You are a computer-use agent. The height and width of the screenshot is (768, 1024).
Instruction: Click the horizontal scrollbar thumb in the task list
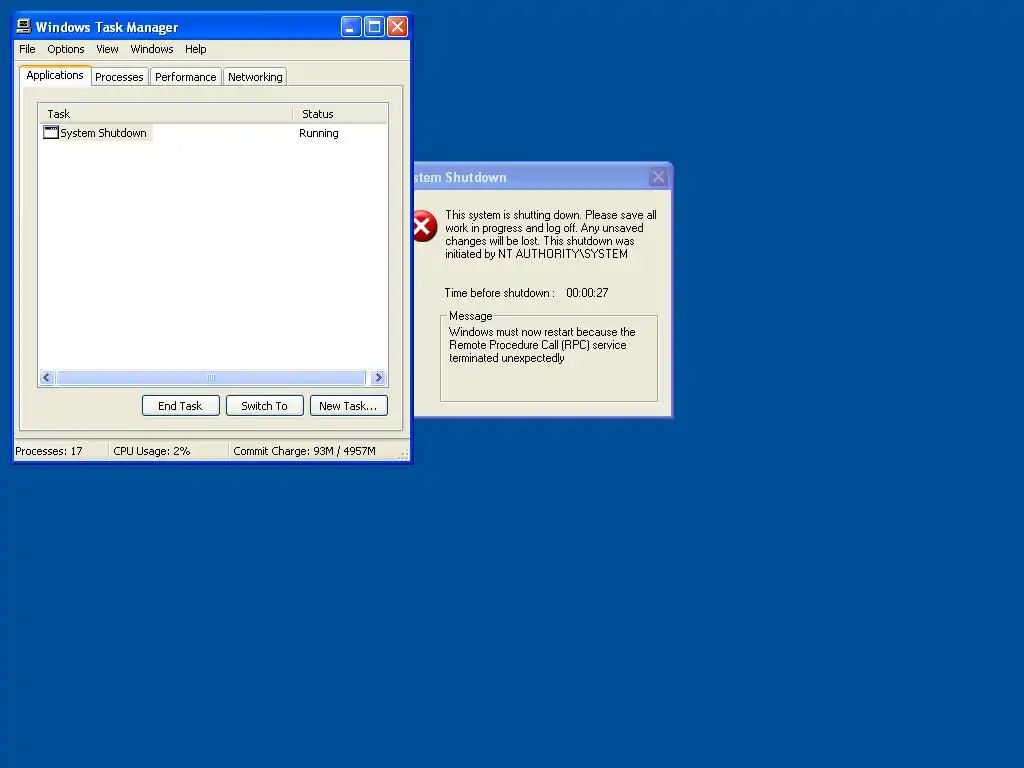[x=211, y=377]
